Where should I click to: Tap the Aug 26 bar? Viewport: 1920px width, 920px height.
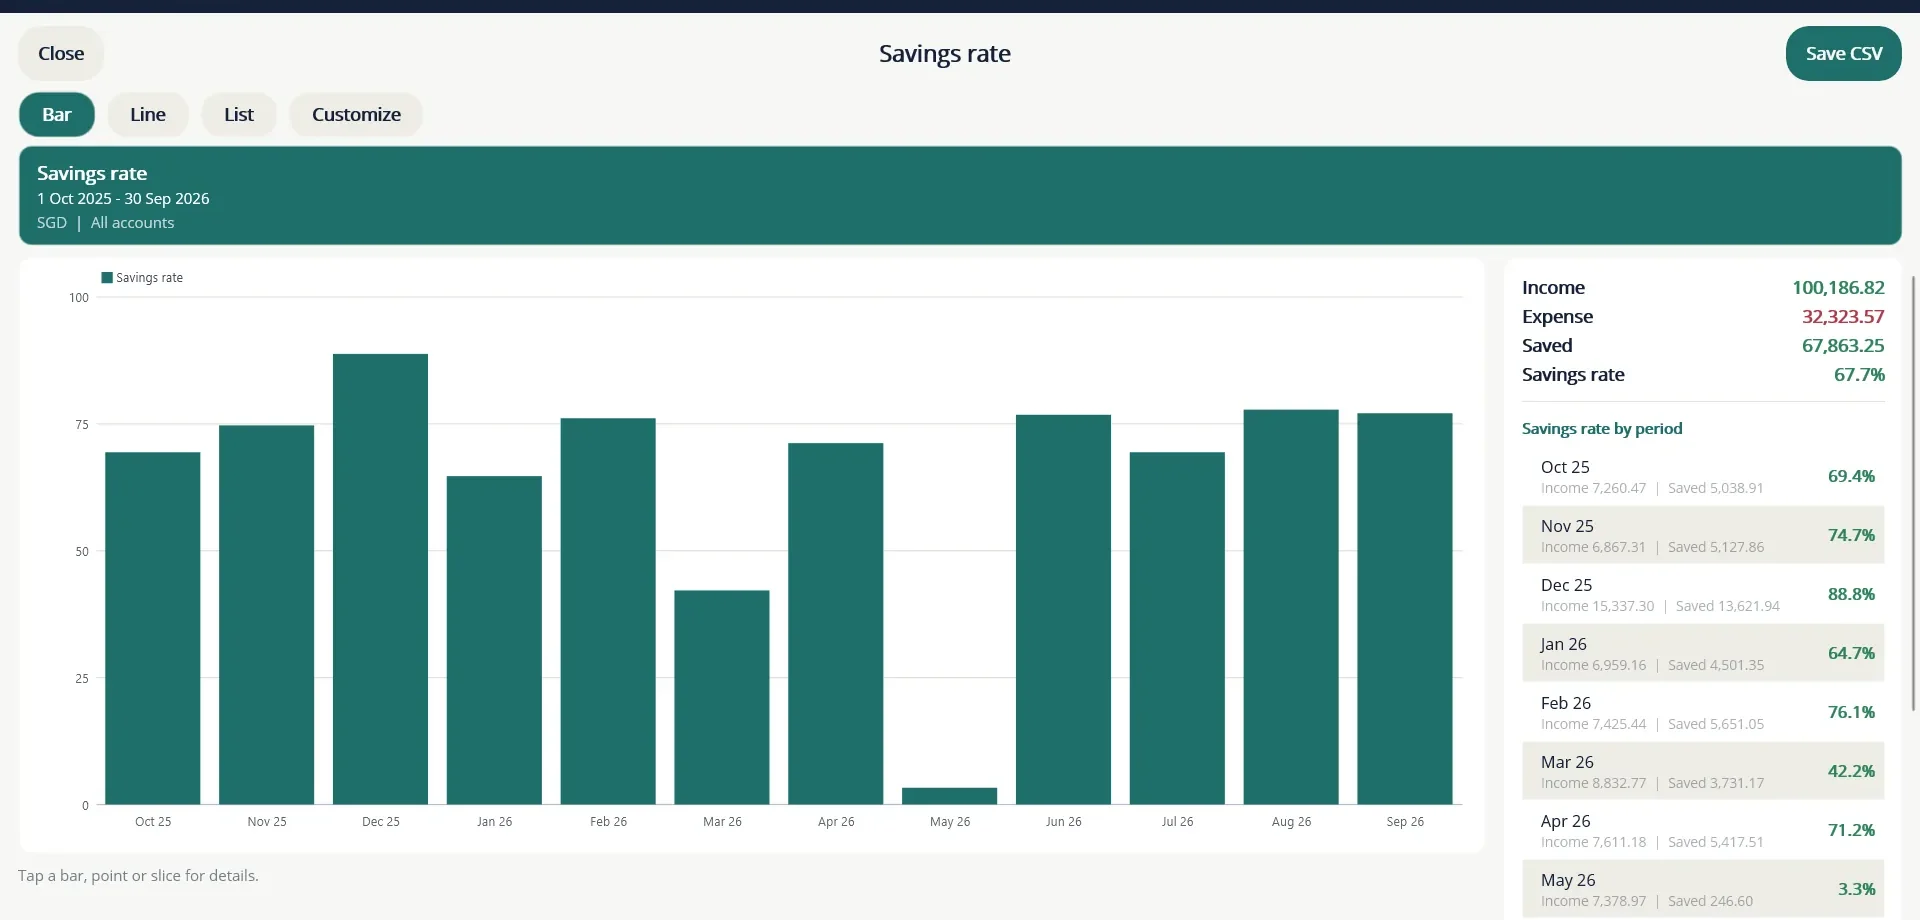pos(1291,607)
